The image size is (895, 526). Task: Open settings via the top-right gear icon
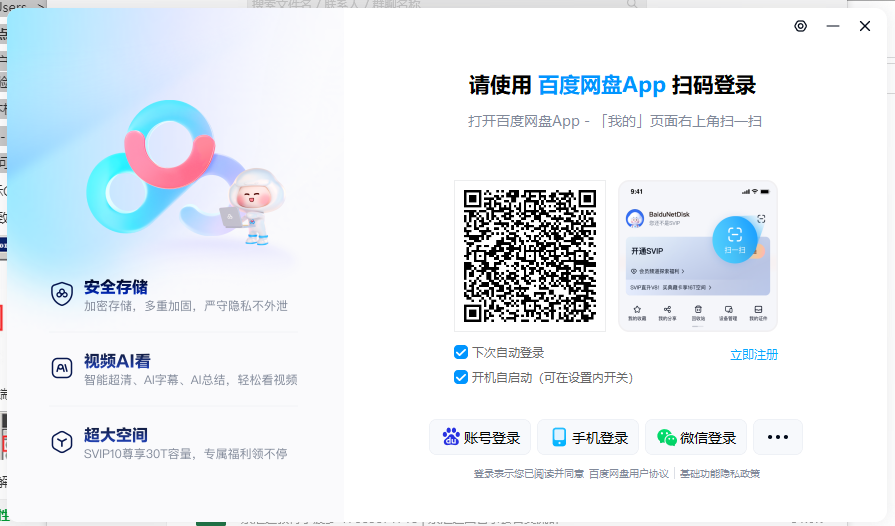click(x=800, y=26)
